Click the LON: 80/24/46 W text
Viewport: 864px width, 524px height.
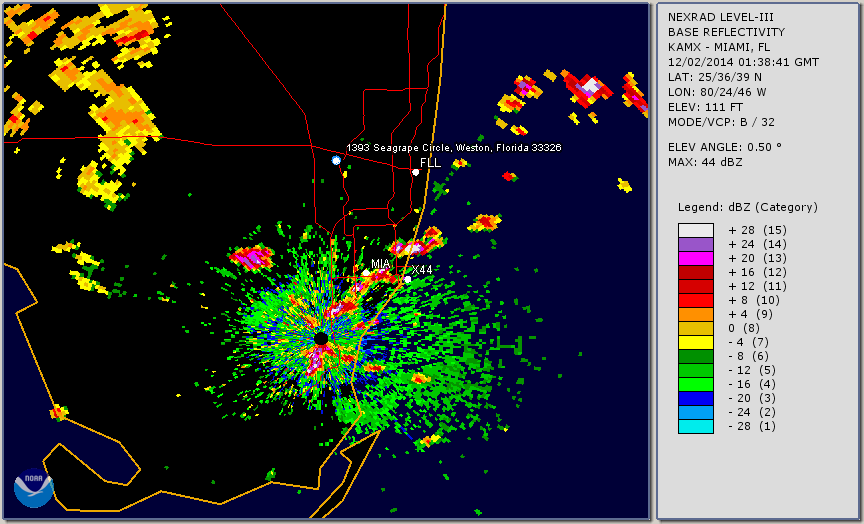717,92
